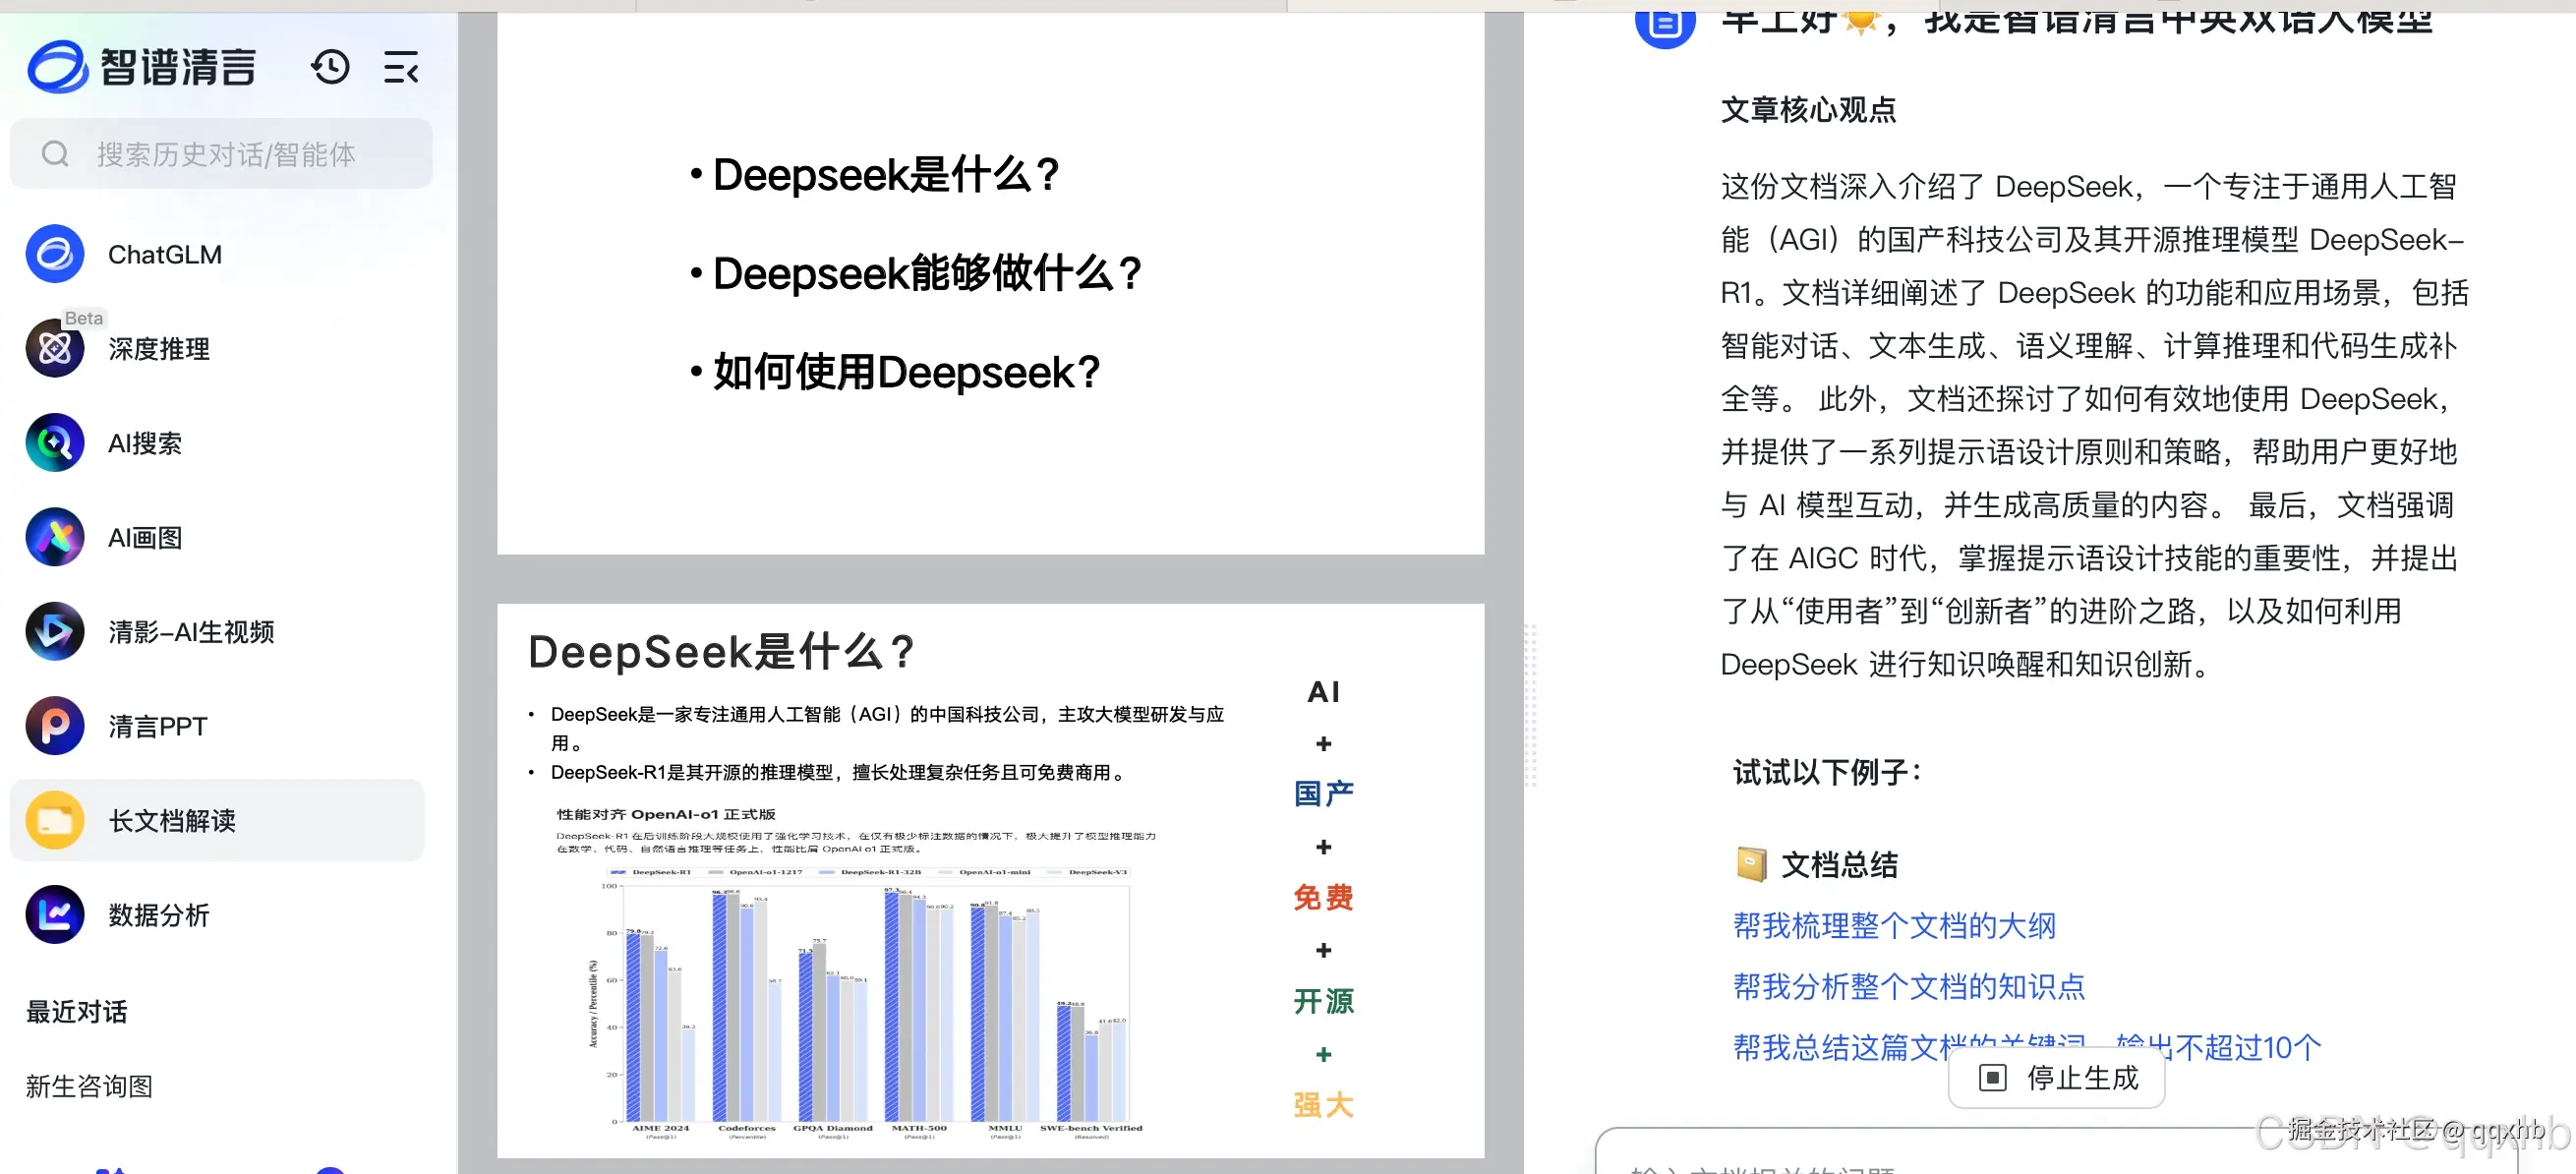Image resolution: width=2576 pixels, height=1174 pixels.
Task: Click the search history conversations box
Action: tap(220, 153)
